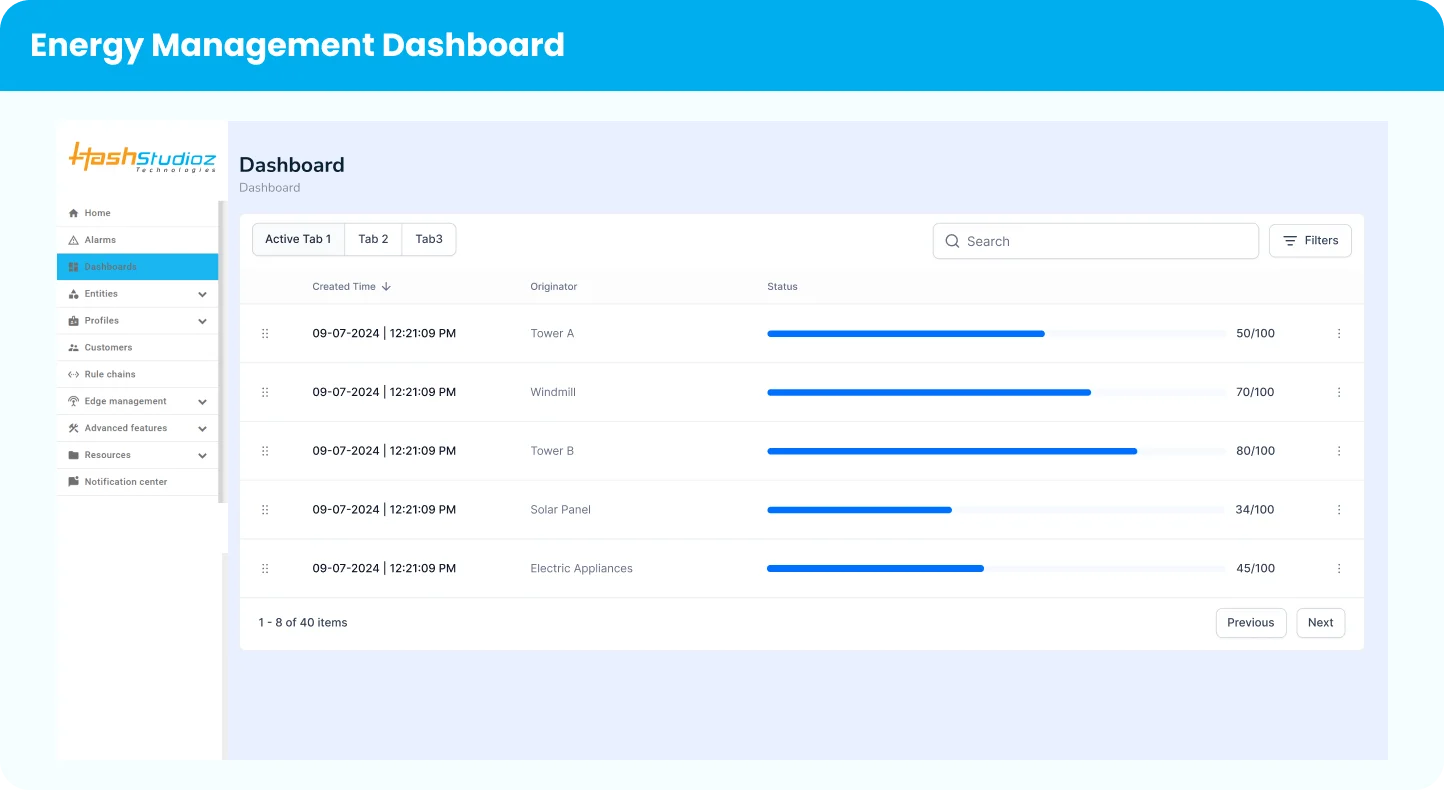Open three-dot menu for Electric Appliances
The height and width of the screenshot is (790, 1444).
click(1339, 568)
